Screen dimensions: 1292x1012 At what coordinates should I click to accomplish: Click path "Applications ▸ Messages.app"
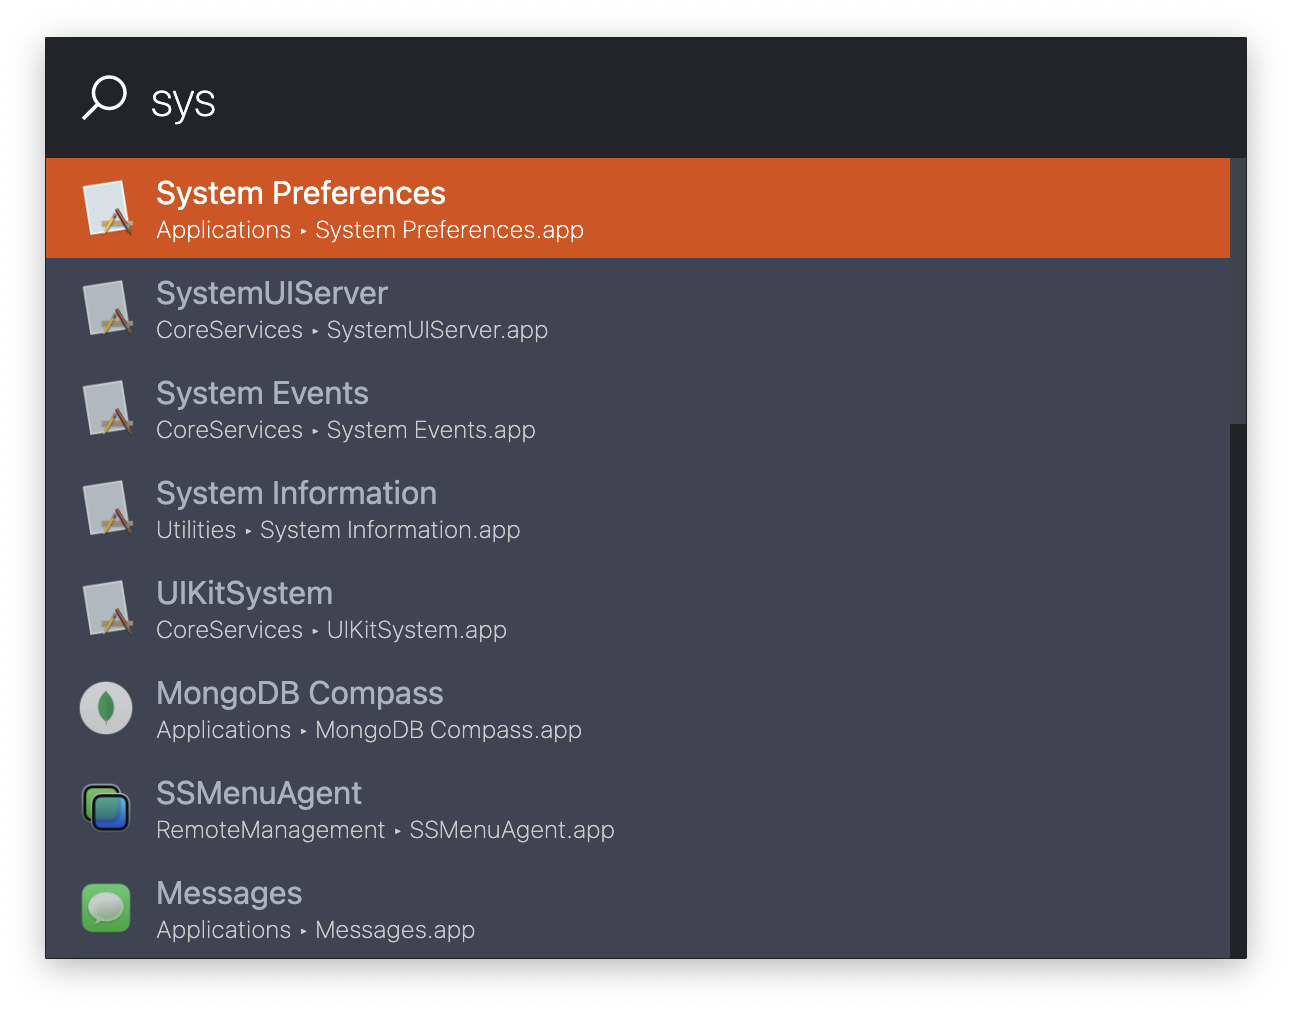click(316, 930)
